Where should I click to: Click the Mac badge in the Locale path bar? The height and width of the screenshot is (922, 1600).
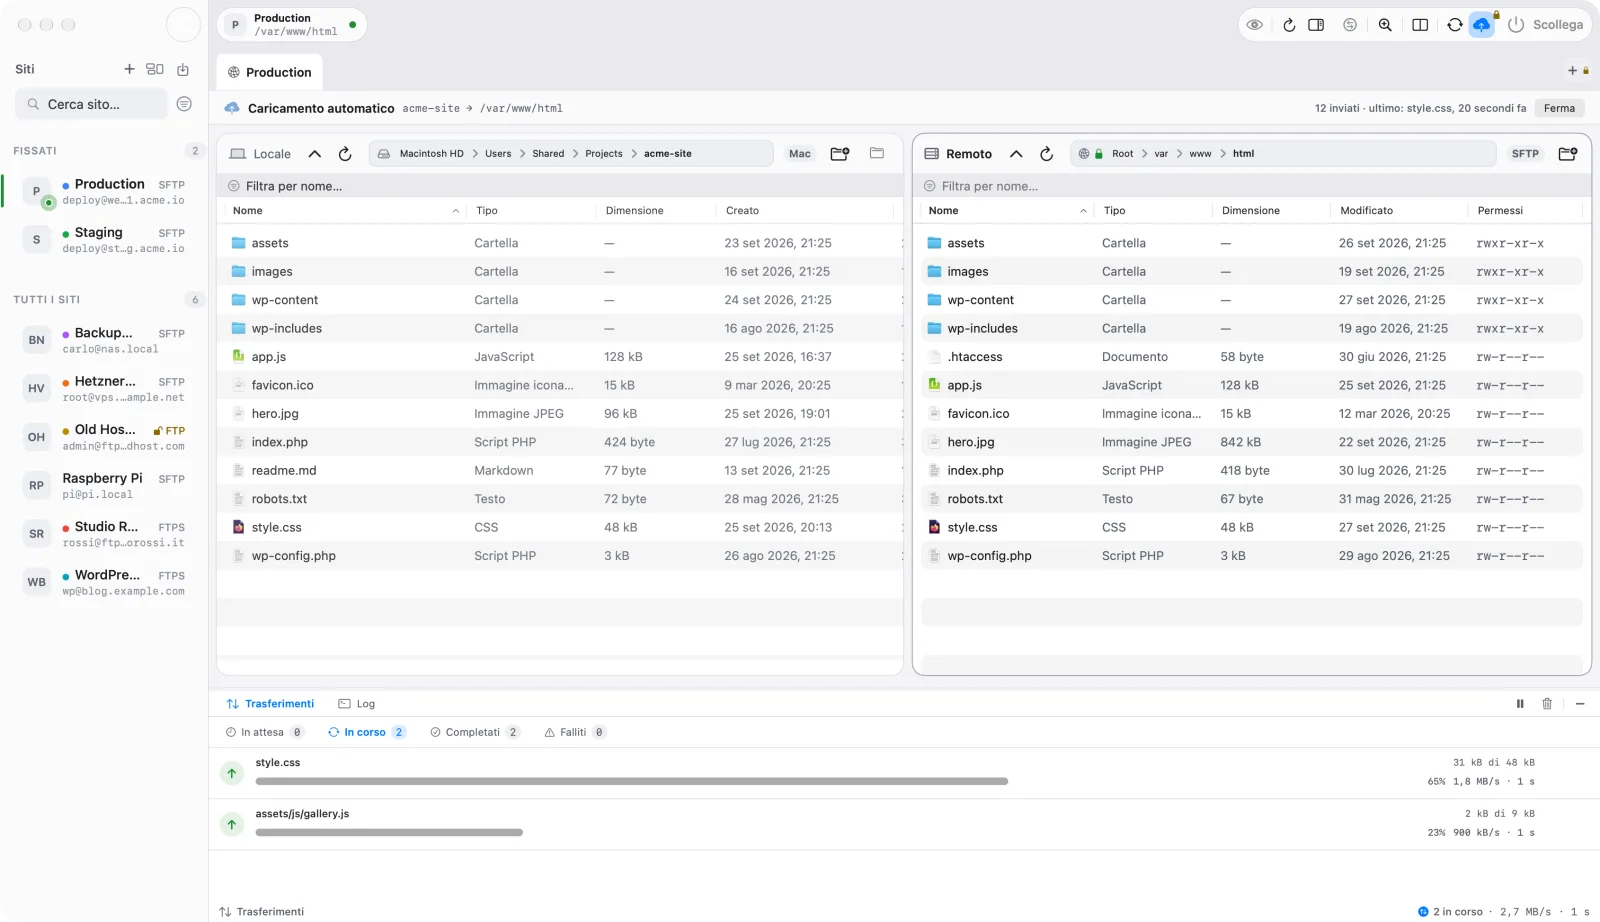800,154
